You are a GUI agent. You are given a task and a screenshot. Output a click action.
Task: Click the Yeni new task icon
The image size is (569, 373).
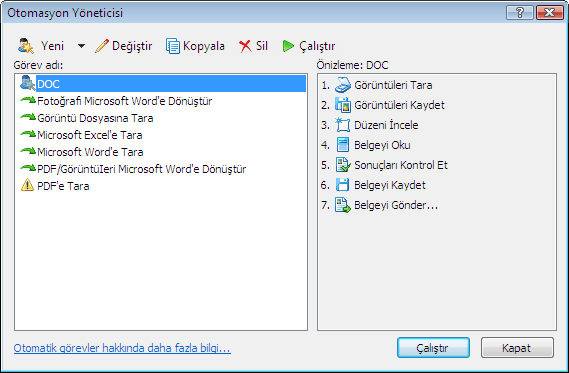click(25, 46)
